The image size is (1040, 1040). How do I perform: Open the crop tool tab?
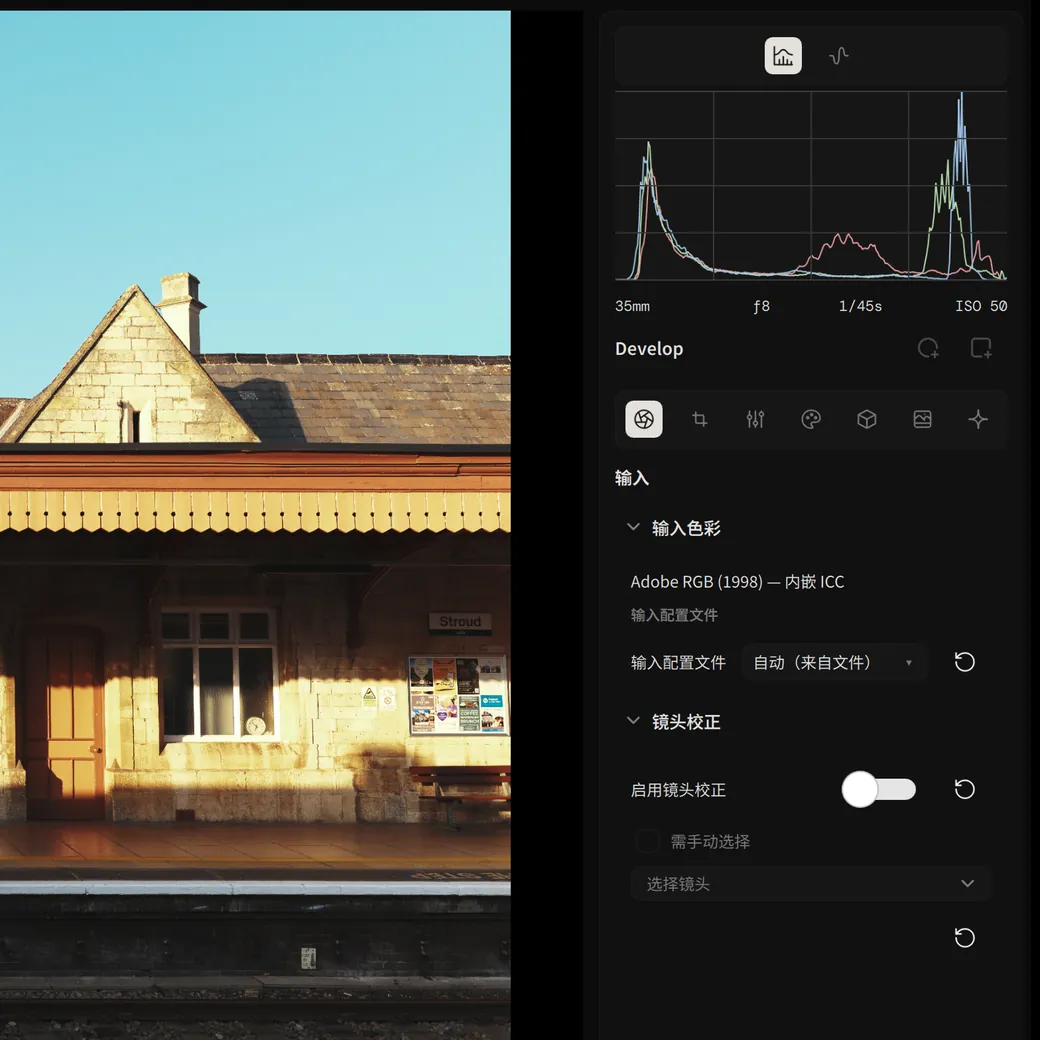pyautogui.click(x=699, y=419)
